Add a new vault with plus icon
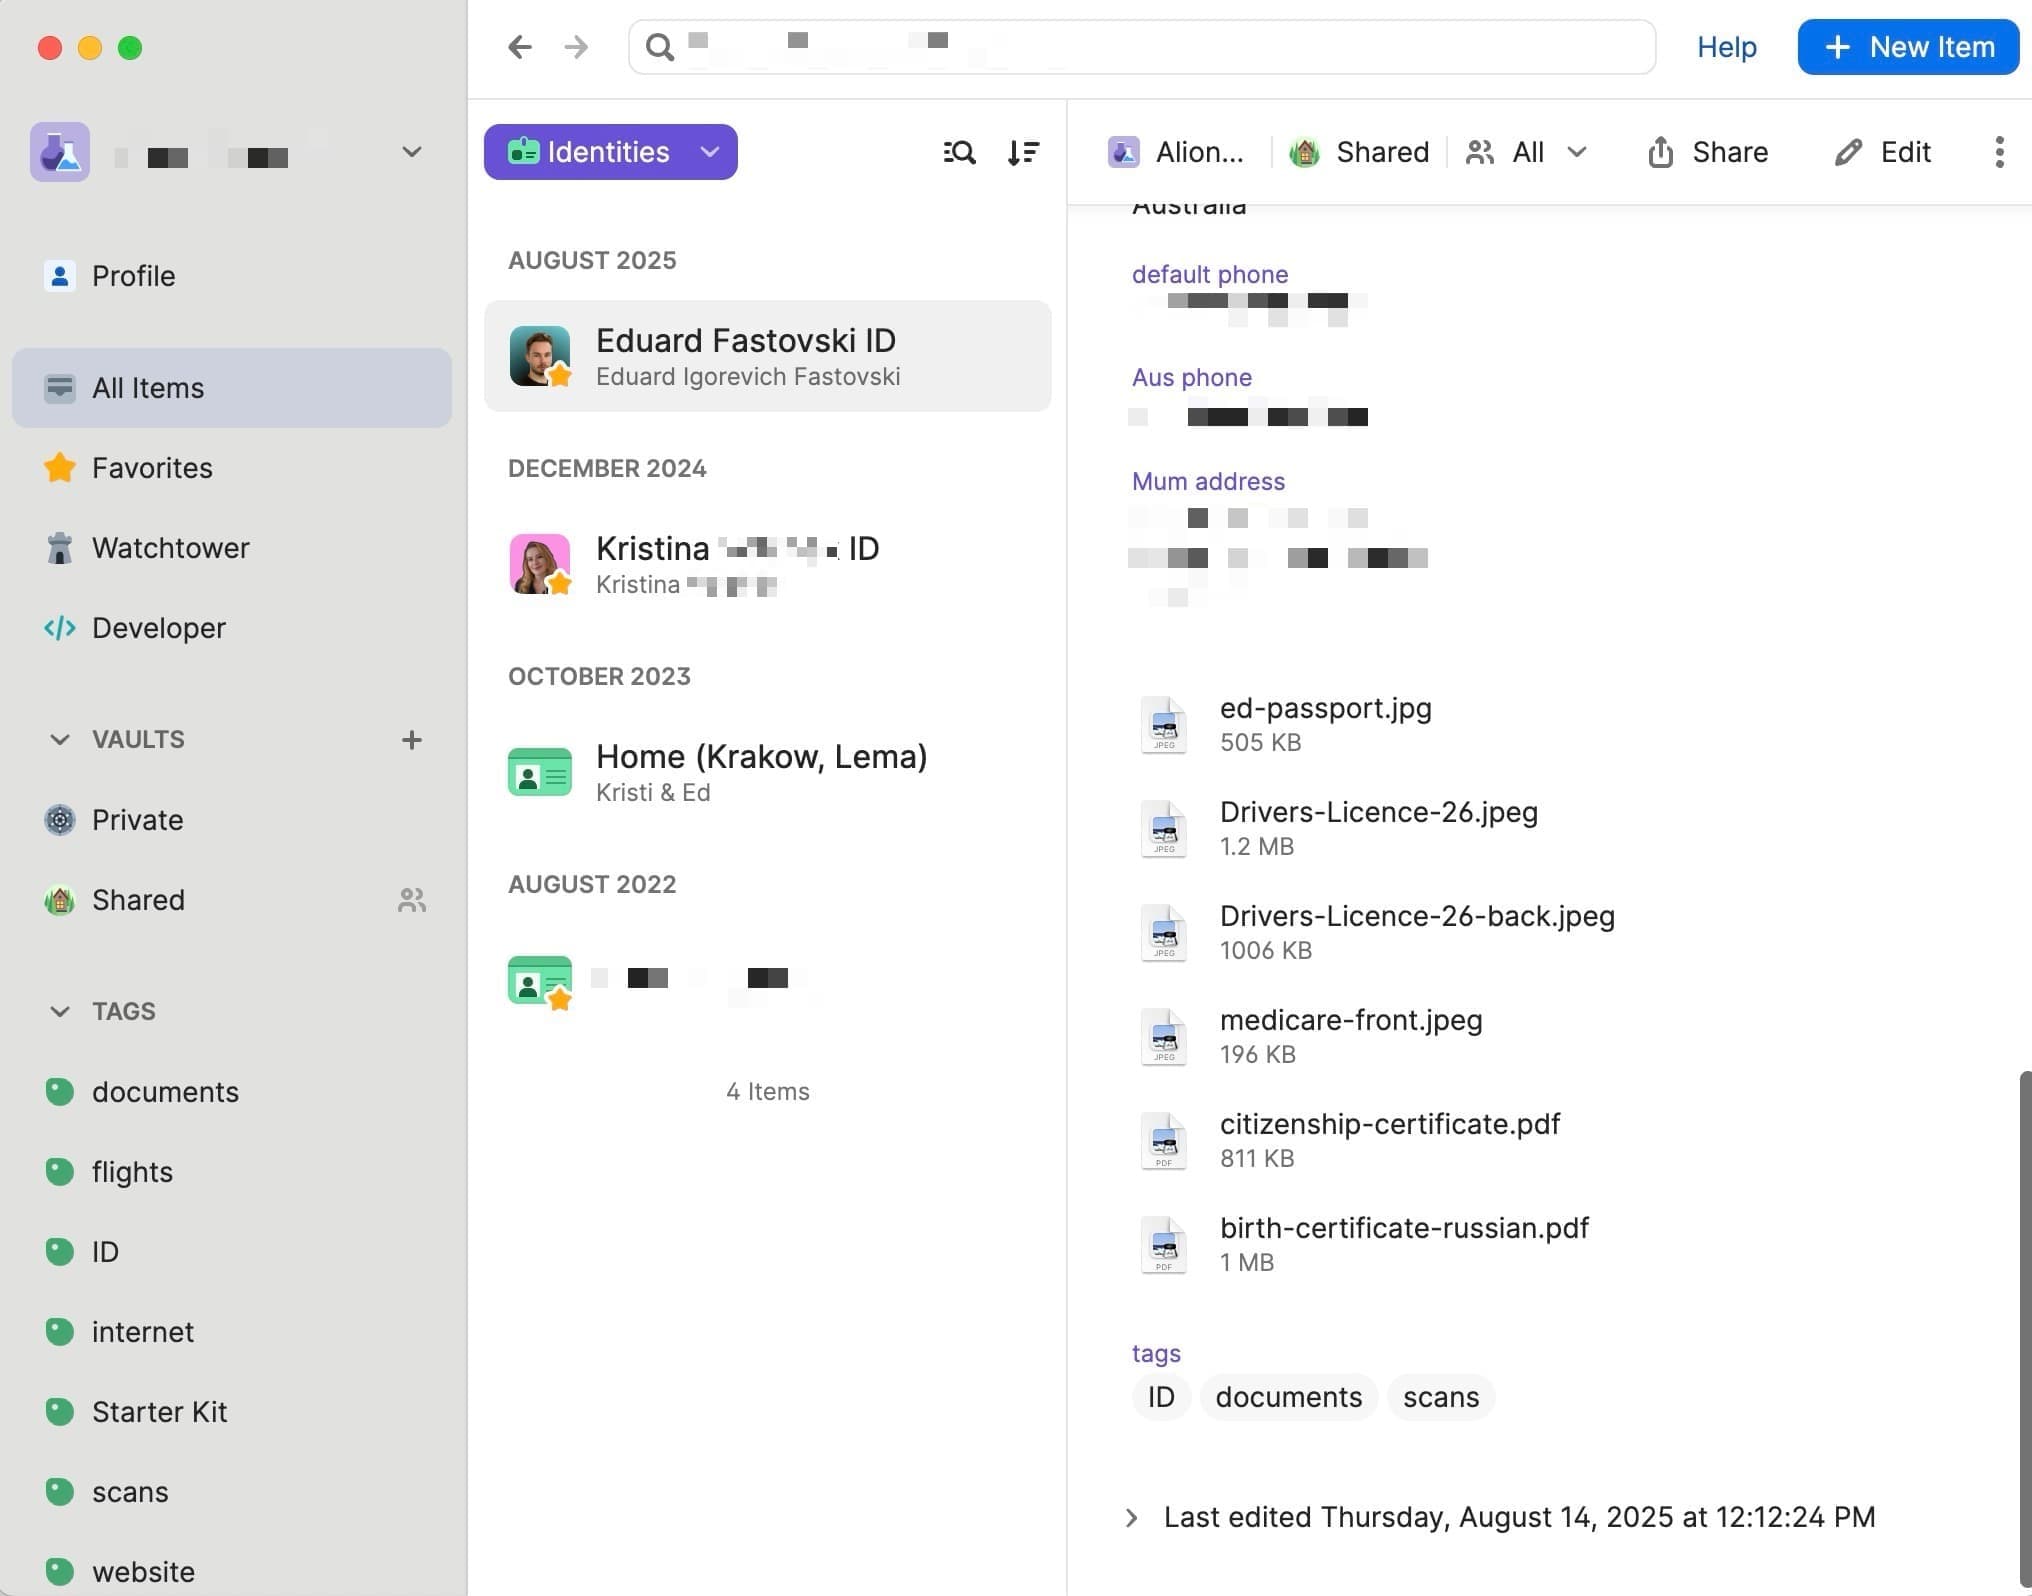The height and width of the screenshot is (1596, 2032). pyautogui.click(x=411, y=740)
